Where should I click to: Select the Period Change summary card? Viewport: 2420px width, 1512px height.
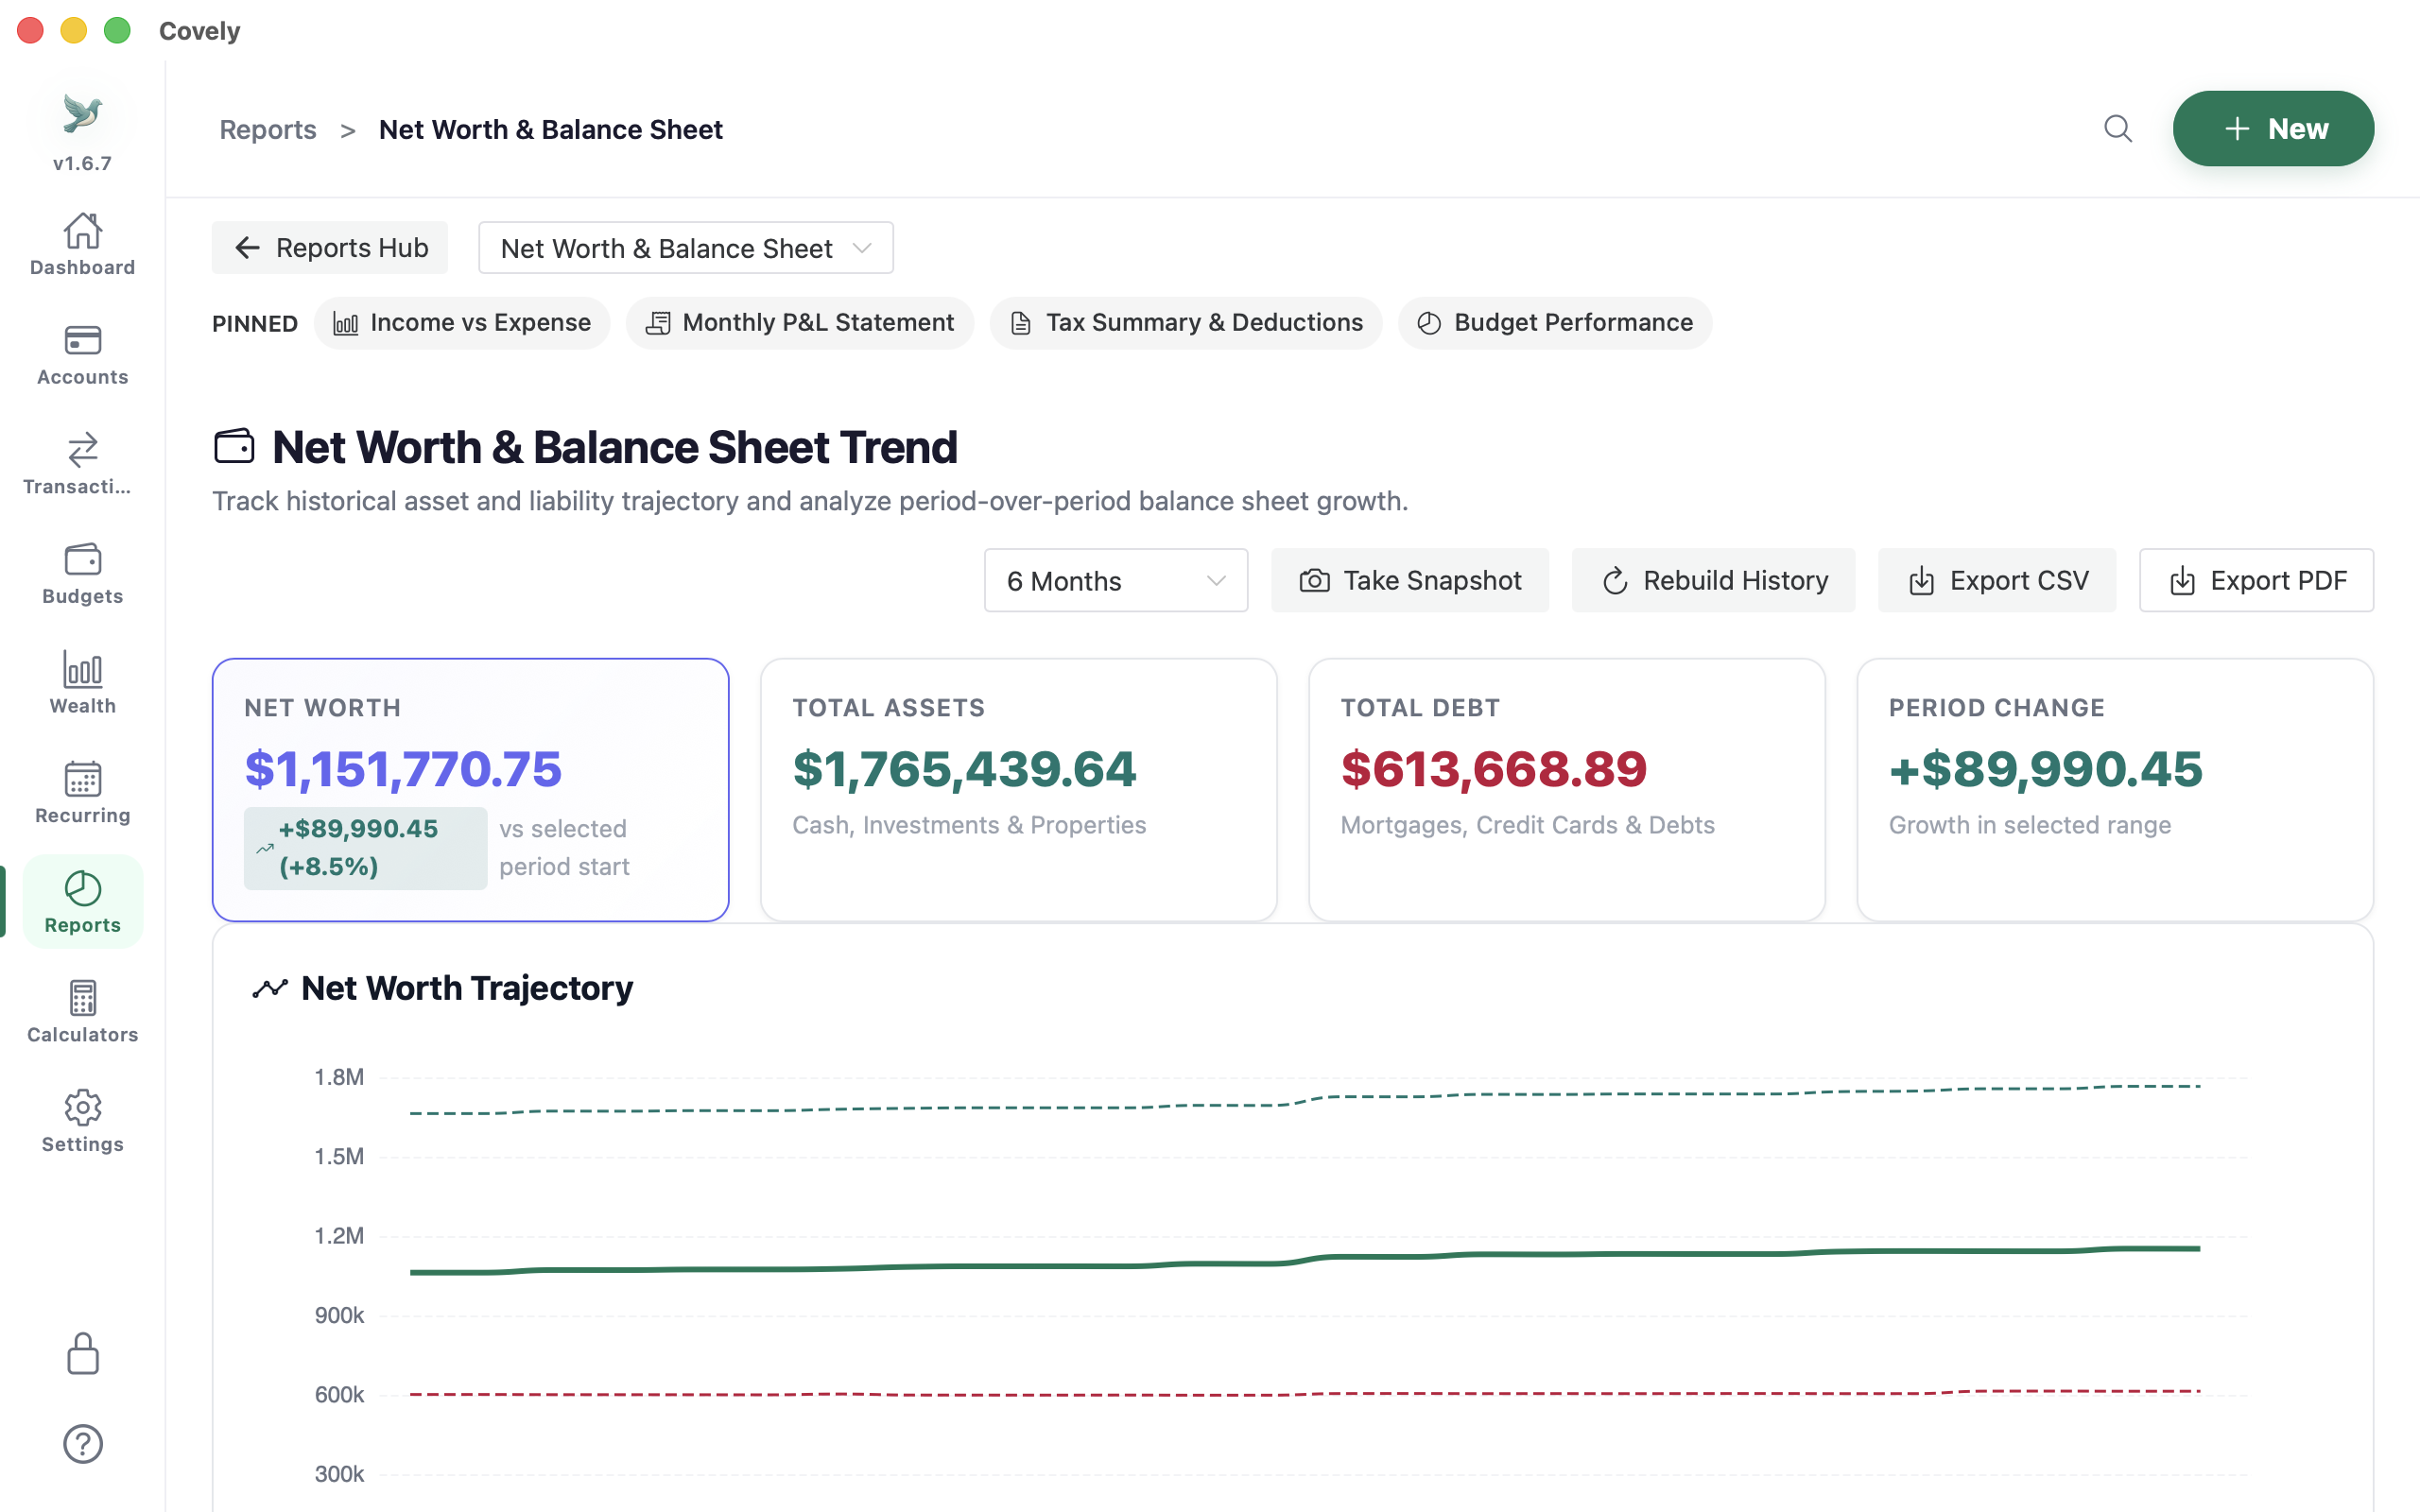coord(2115,790)
